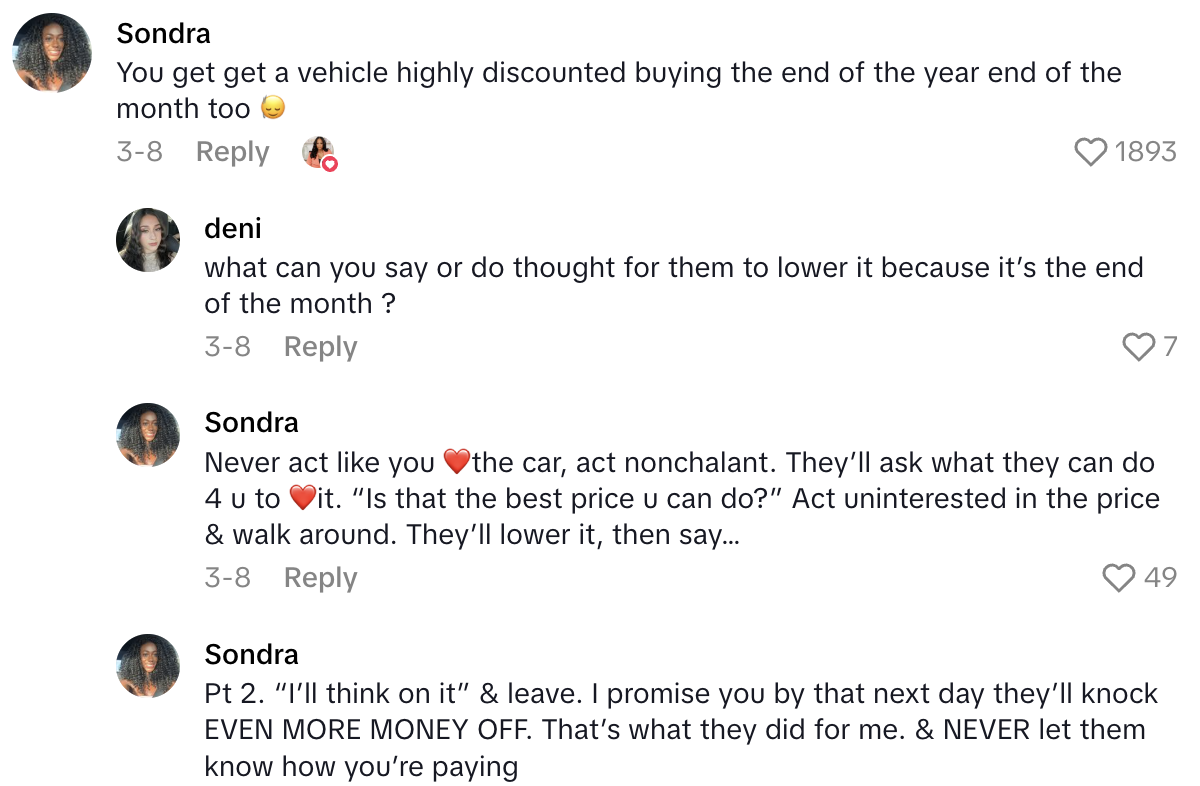Select the username deni
This screenshot has height=786, width=1200.
[x=233, y=227]
